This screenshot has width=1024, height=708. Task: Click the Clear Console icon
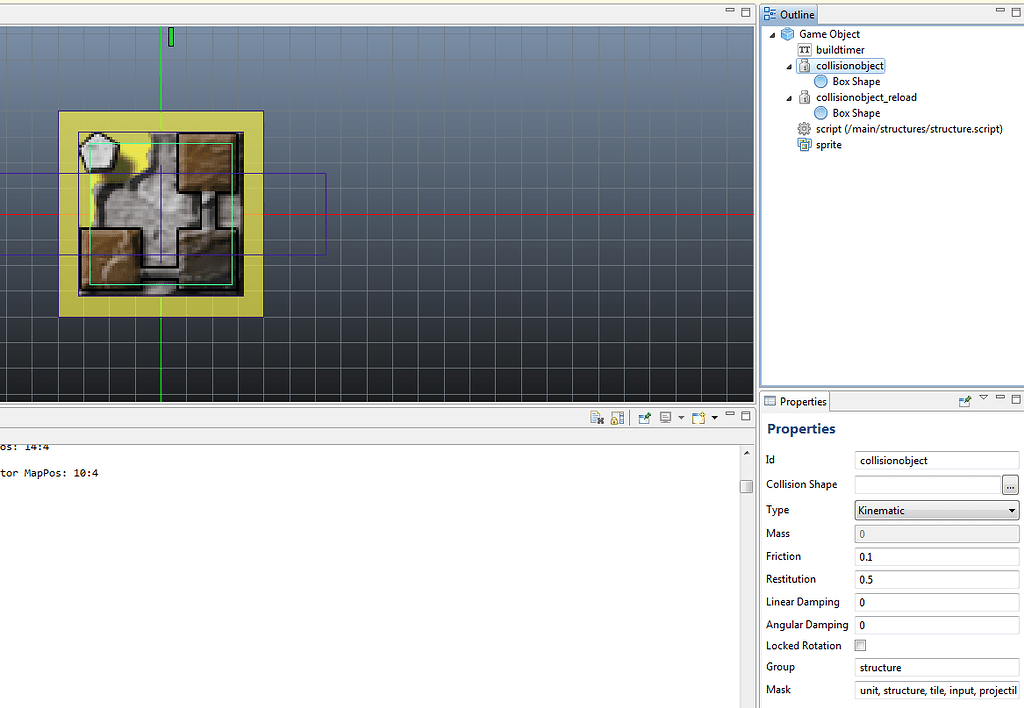[x=597, y=417]
